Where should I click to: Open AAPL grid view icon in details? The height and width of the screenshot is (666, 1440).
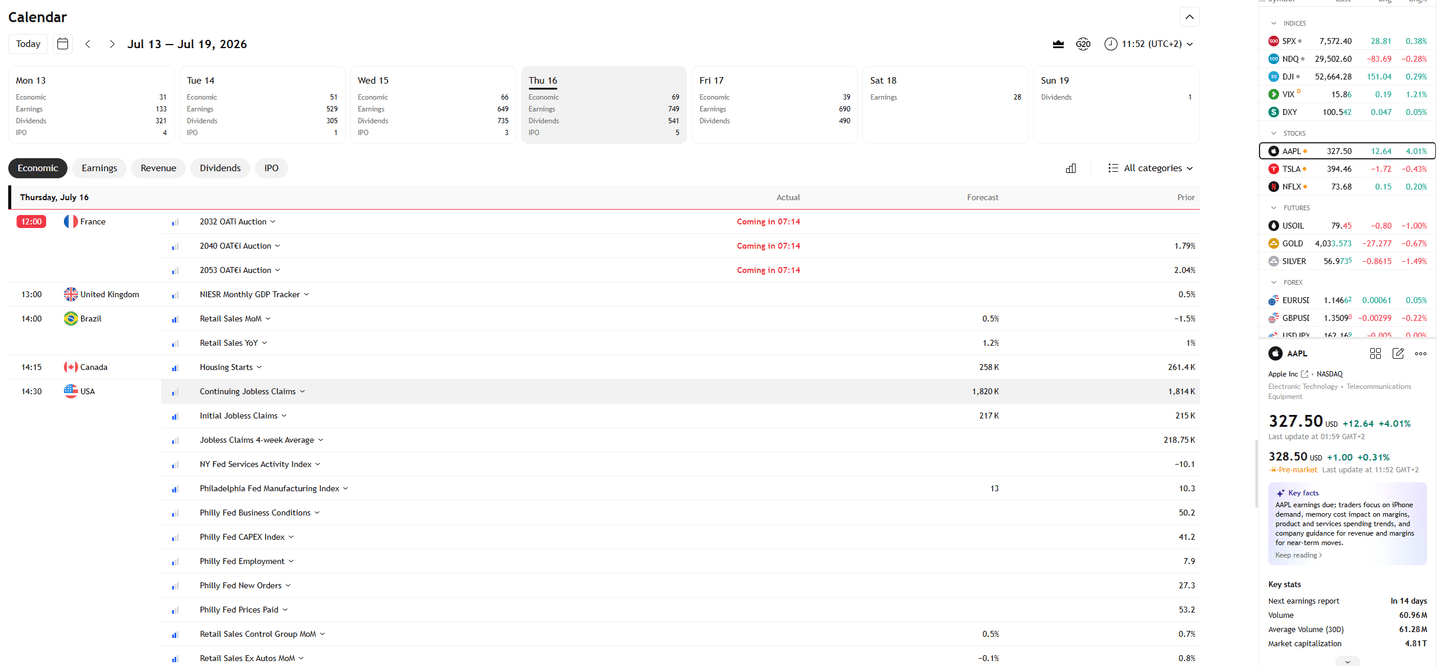(x=1375, y=354)
